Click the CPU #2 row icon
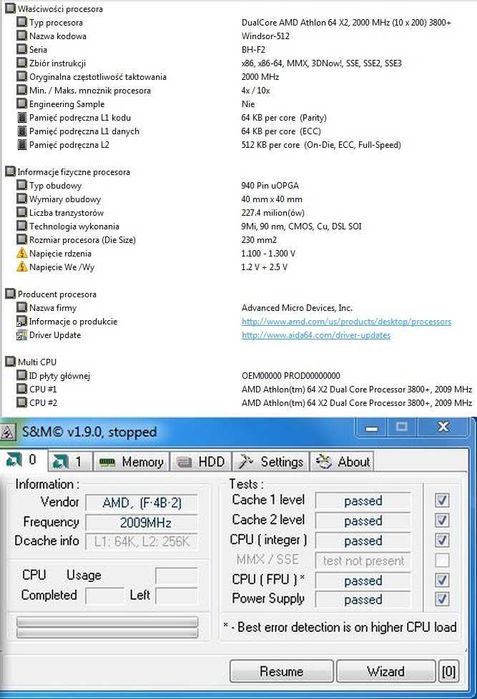477x699 pixels. click(21, 402)
